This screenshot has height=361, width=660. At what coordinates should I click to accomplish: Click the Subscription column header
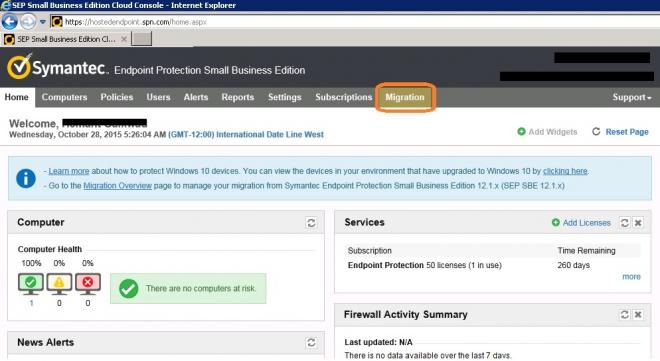click(370, 251)
